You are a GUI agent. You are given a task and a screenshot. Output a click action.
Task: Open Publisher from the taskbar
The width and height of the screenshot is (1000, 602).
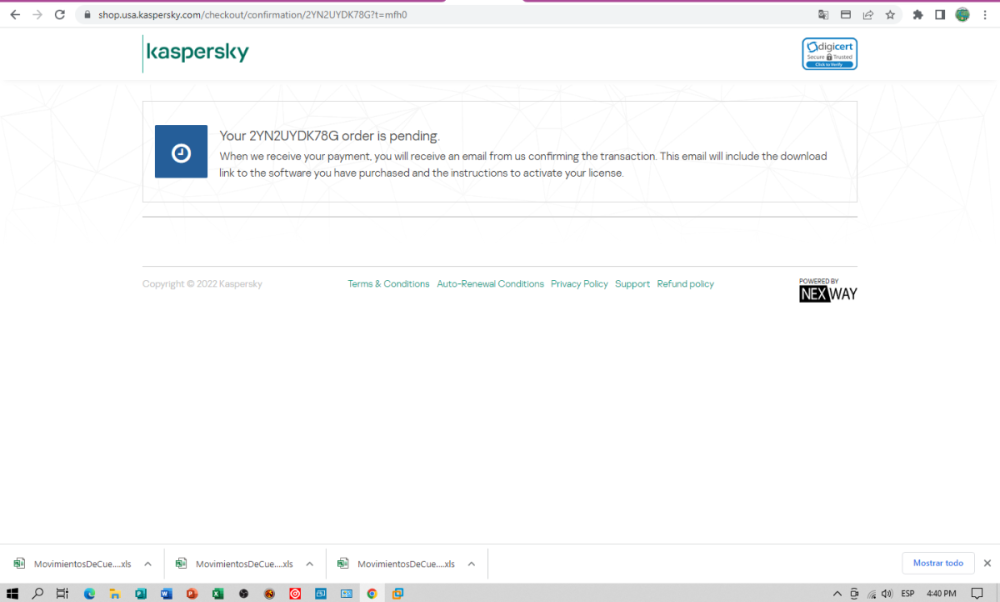click(x=141, y=593)
